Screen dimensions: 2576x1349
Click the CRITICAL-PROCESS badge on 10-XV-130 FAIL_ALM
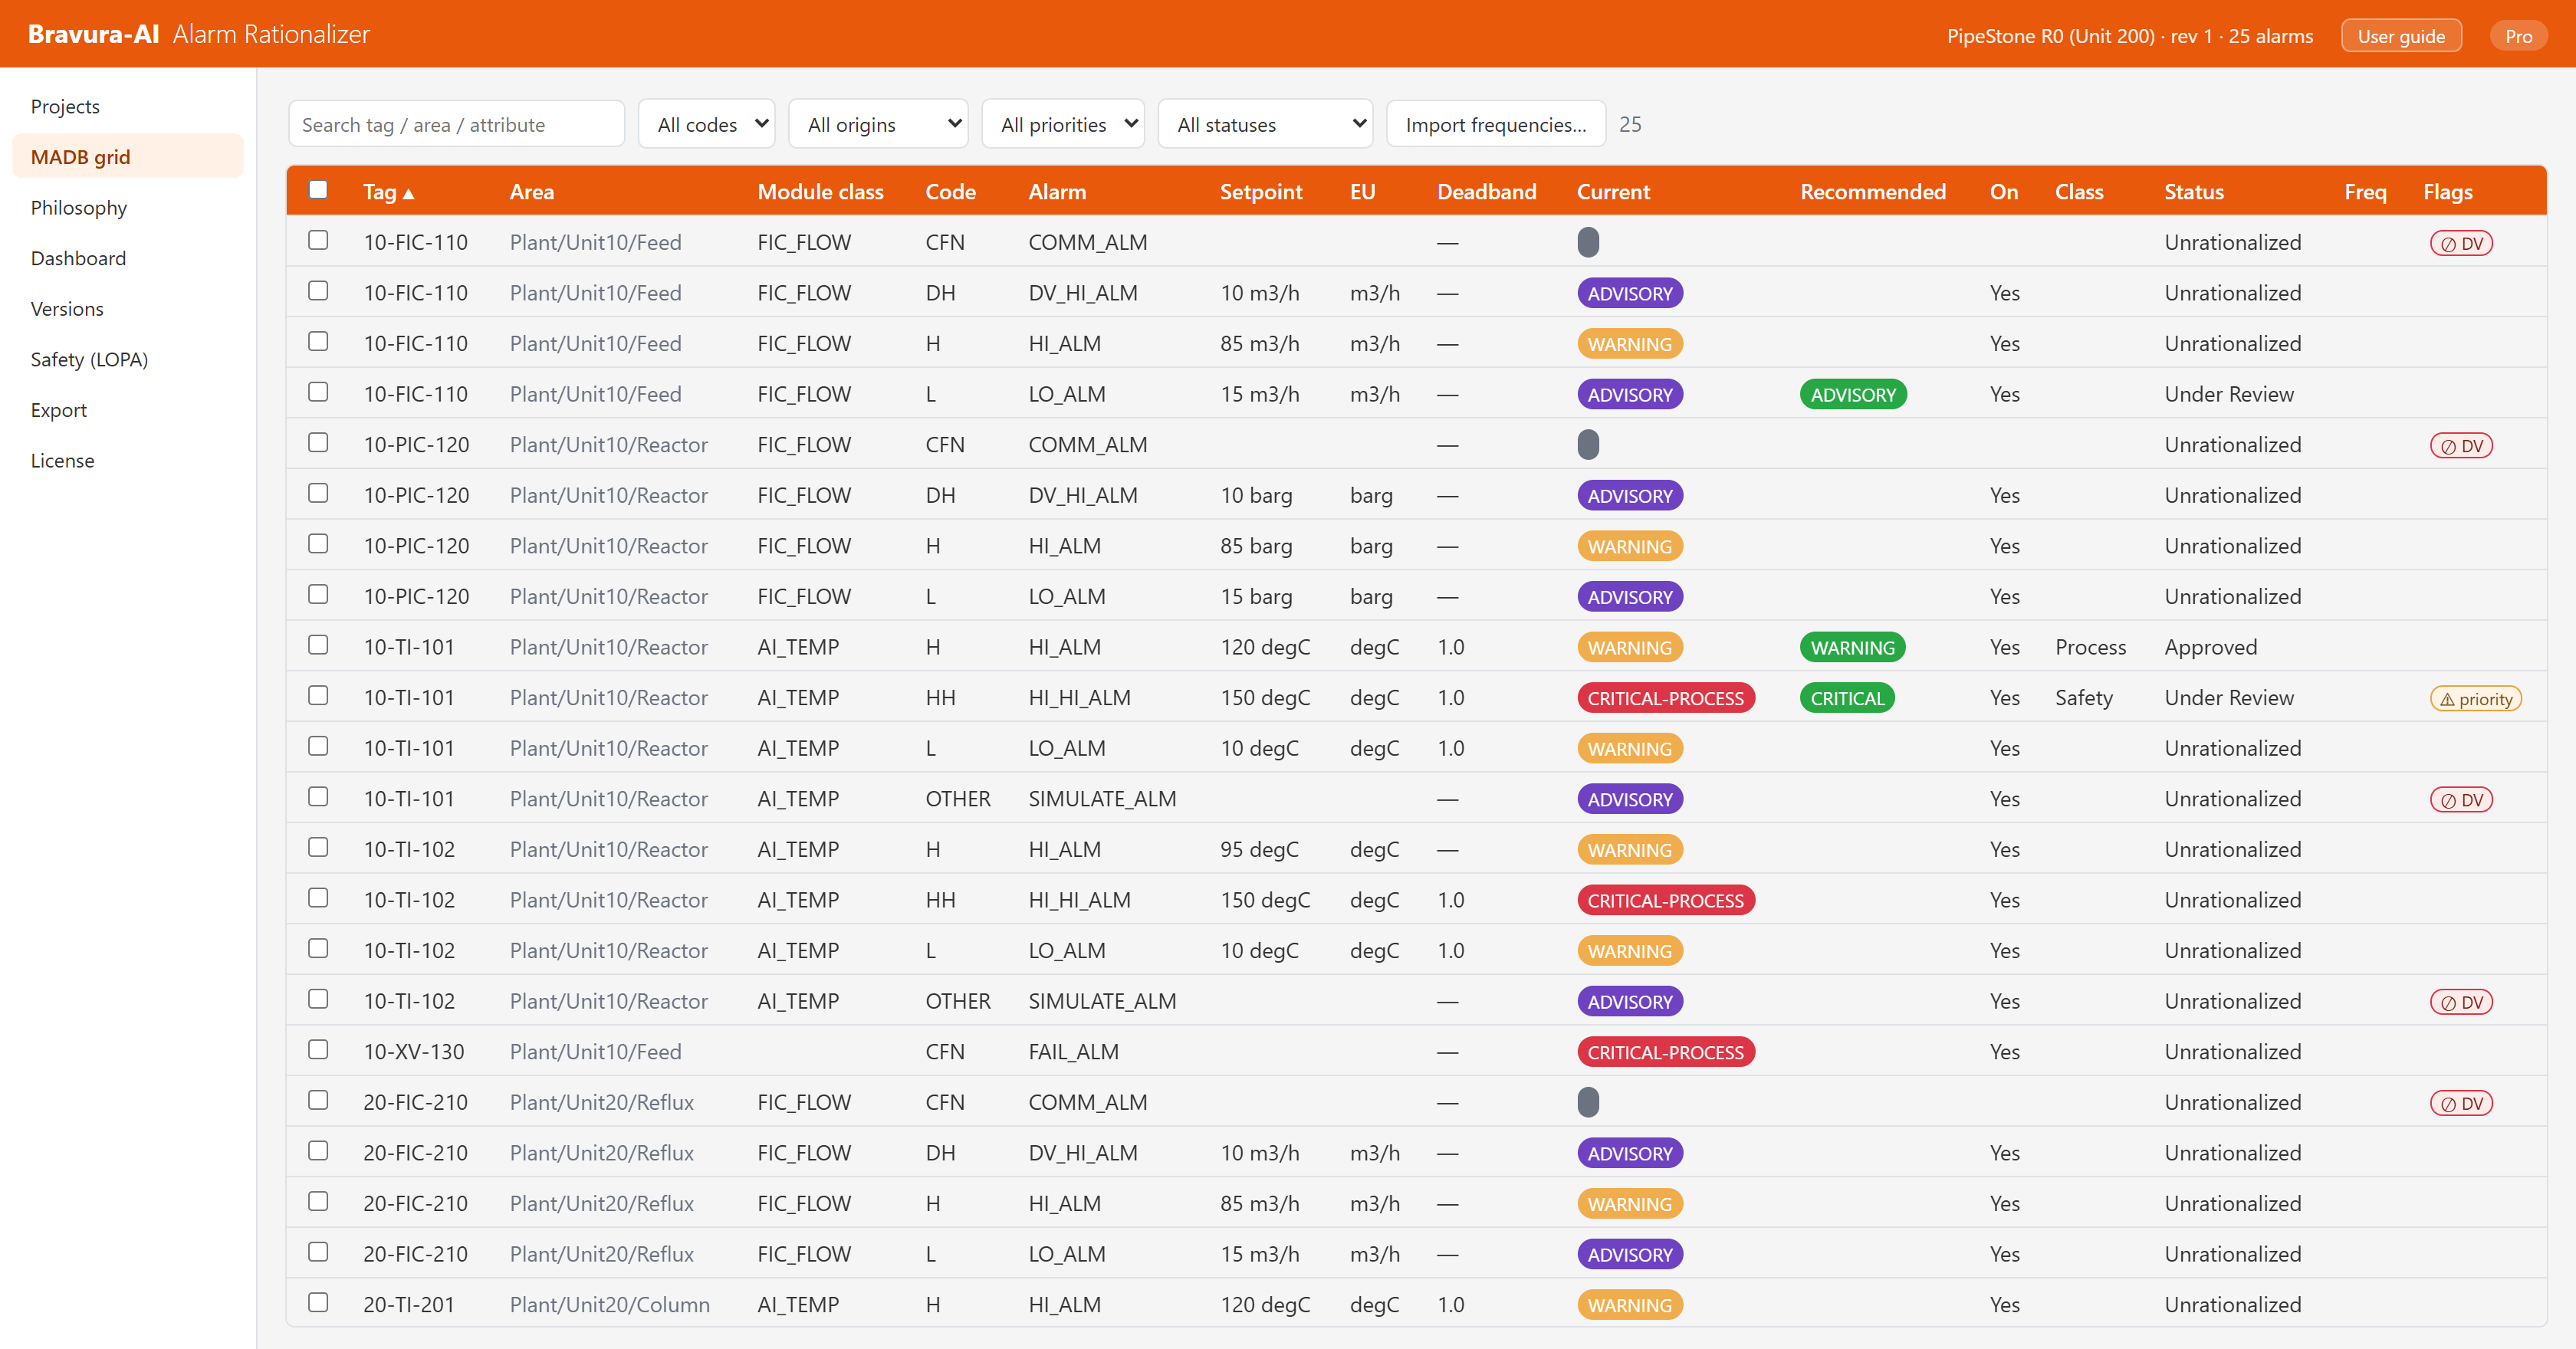click(x=1665, y=1052)
